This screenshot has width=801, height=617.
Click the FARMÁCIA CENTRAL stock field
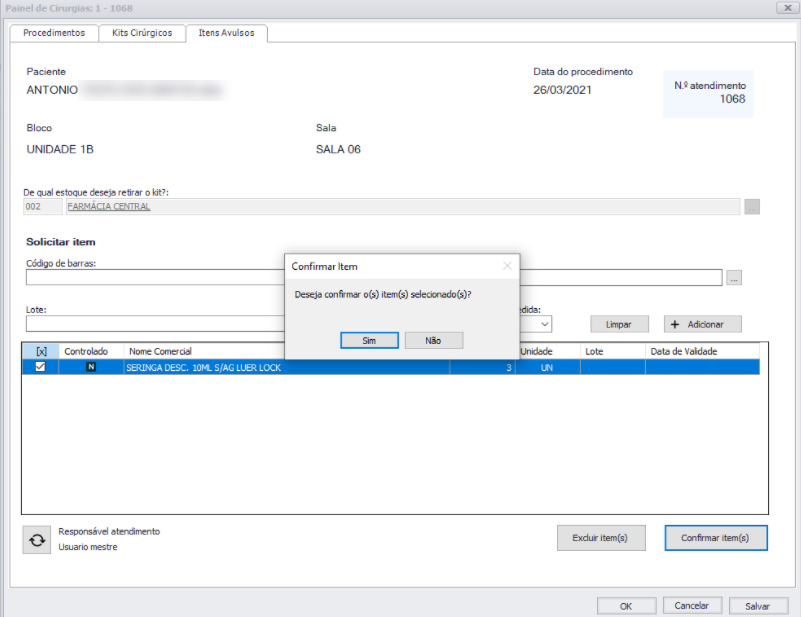coord(403,206)
